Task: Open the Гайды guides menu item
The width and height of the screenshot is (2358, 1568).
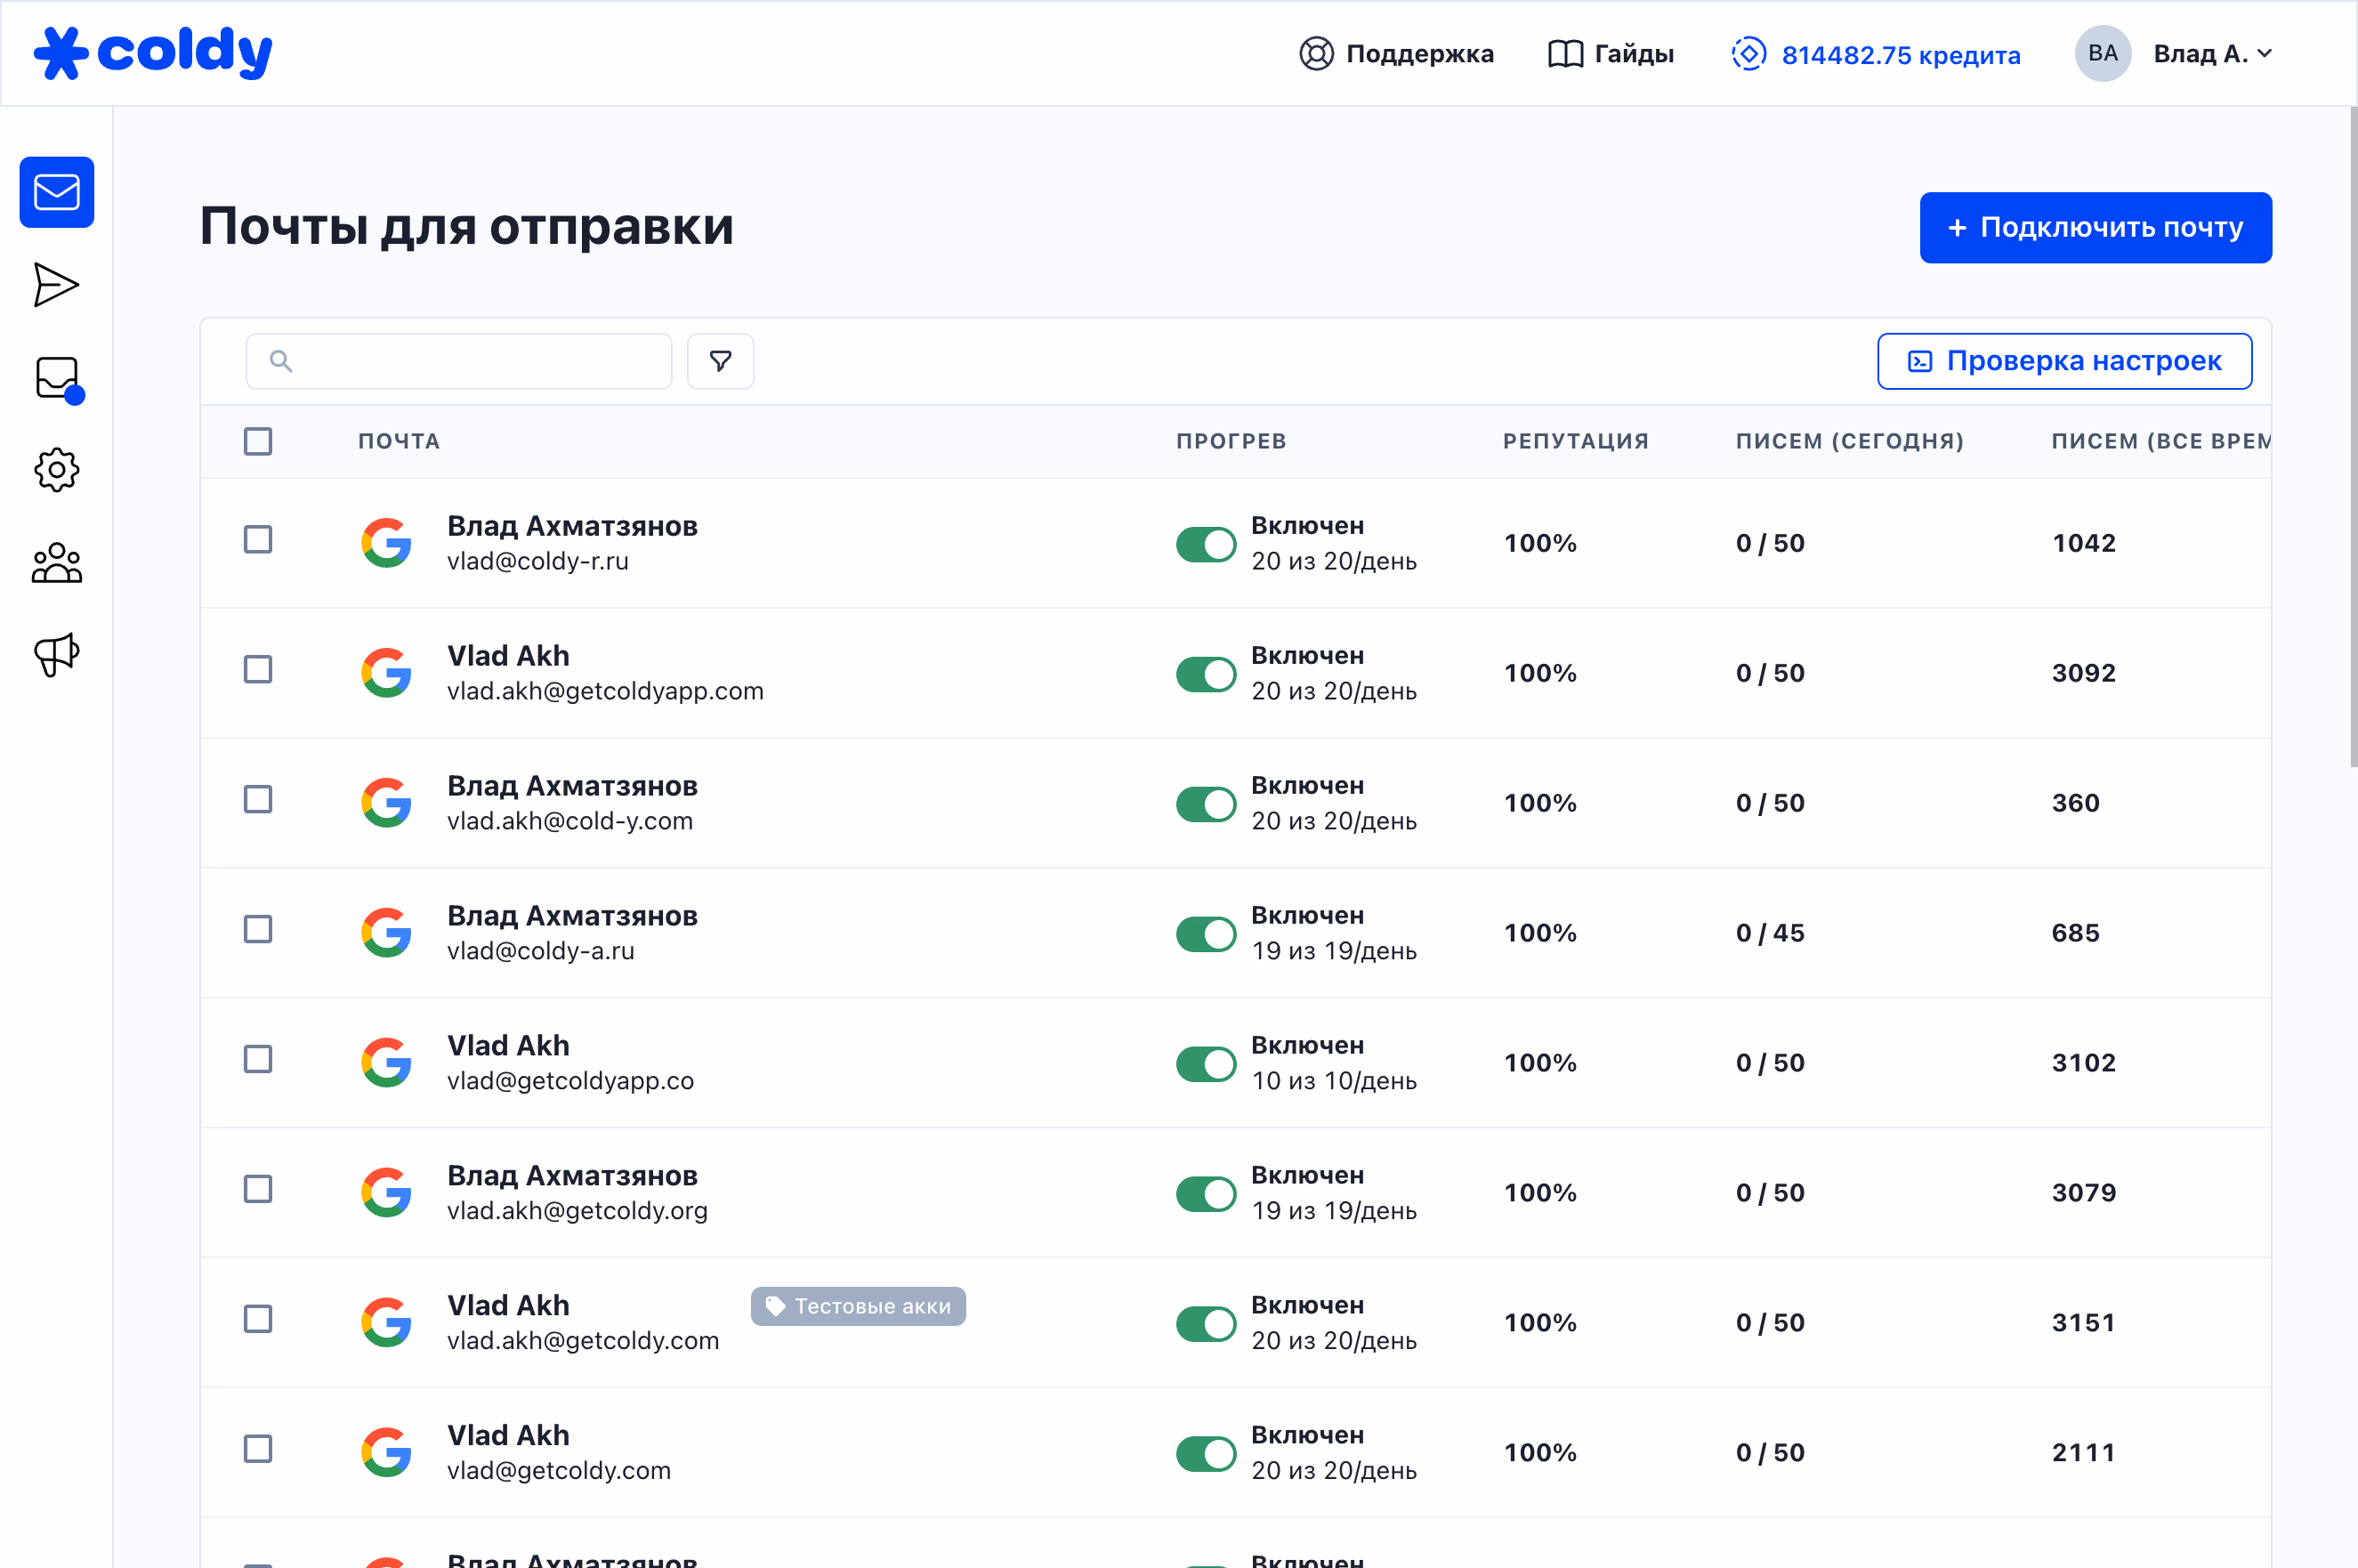Action: [x=1610, y=54]
